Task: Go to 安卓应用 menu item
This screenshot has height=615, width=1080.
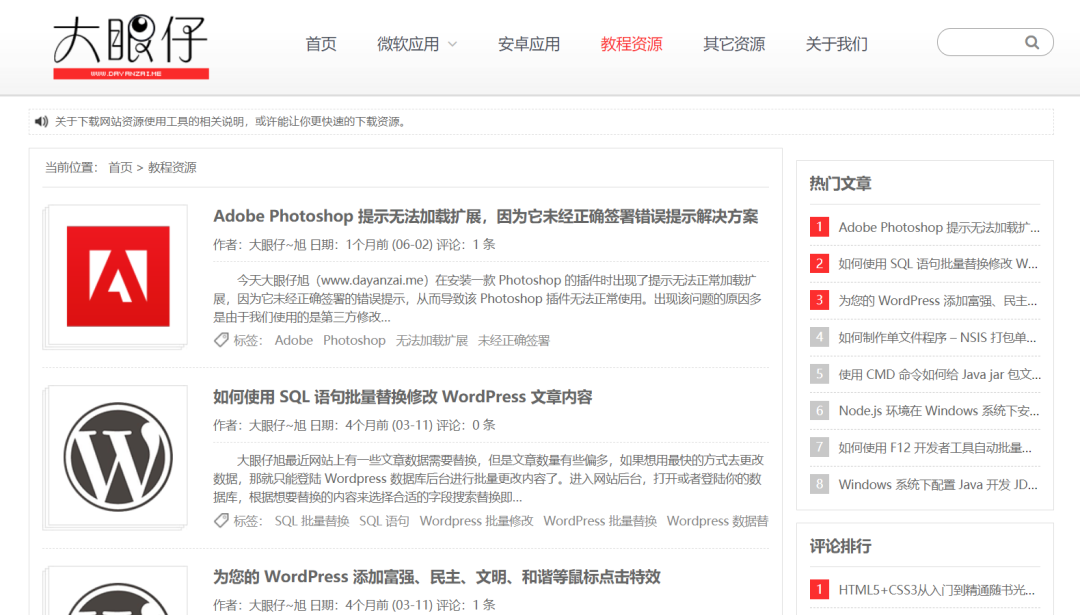Action: 529,44
